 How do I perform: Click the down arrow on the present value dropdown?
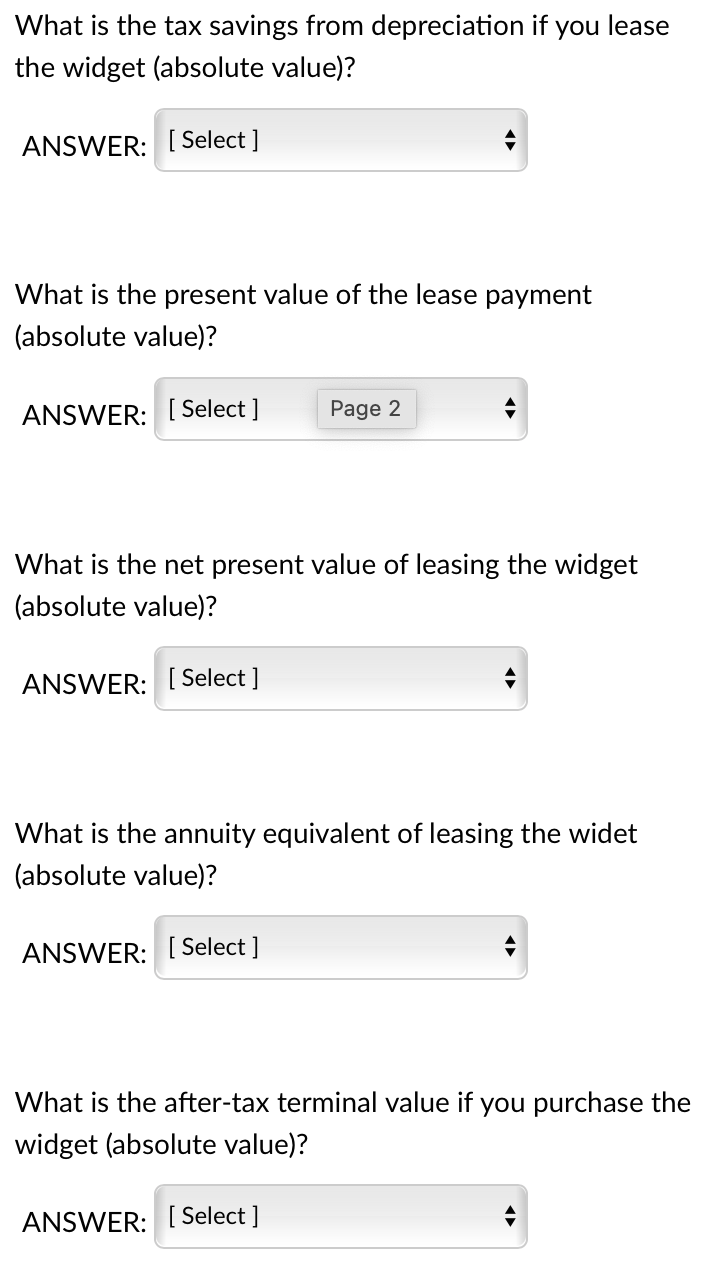point(509,415)
